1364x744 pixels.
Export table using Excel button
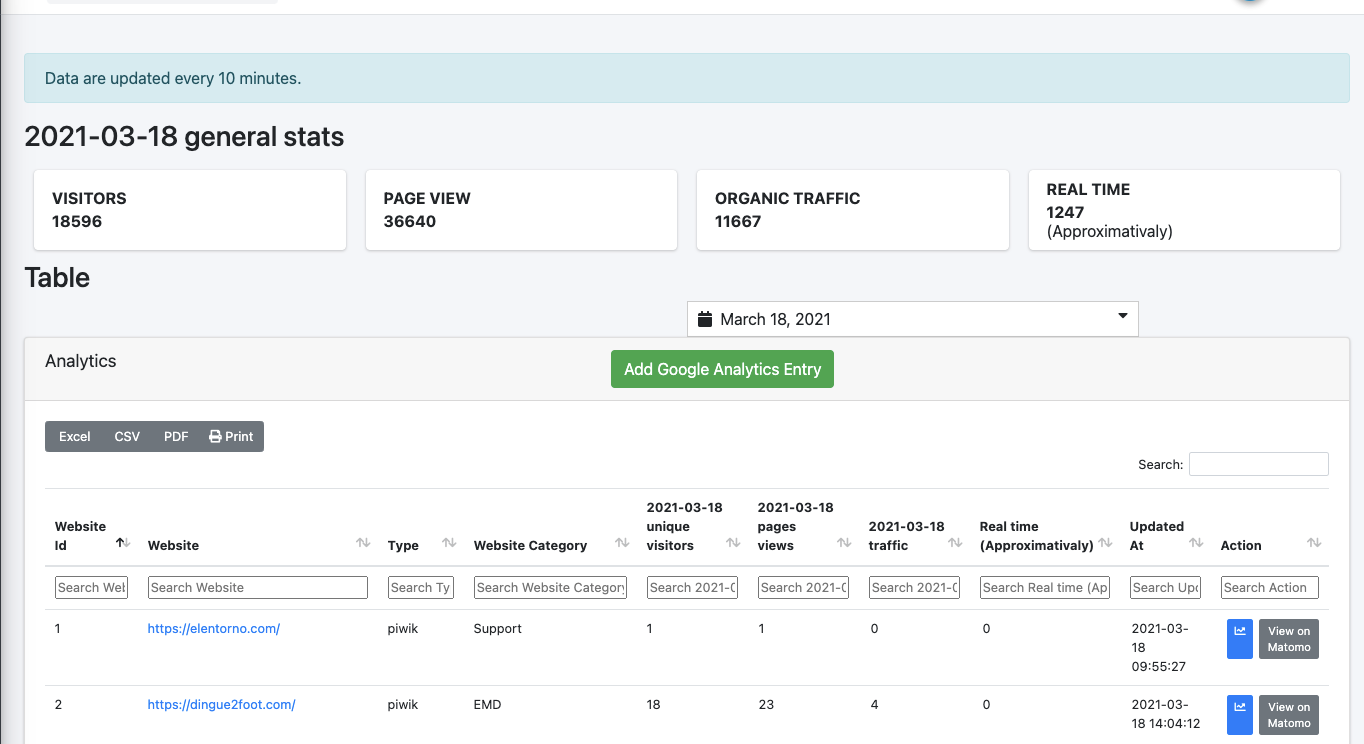[75, 437]
